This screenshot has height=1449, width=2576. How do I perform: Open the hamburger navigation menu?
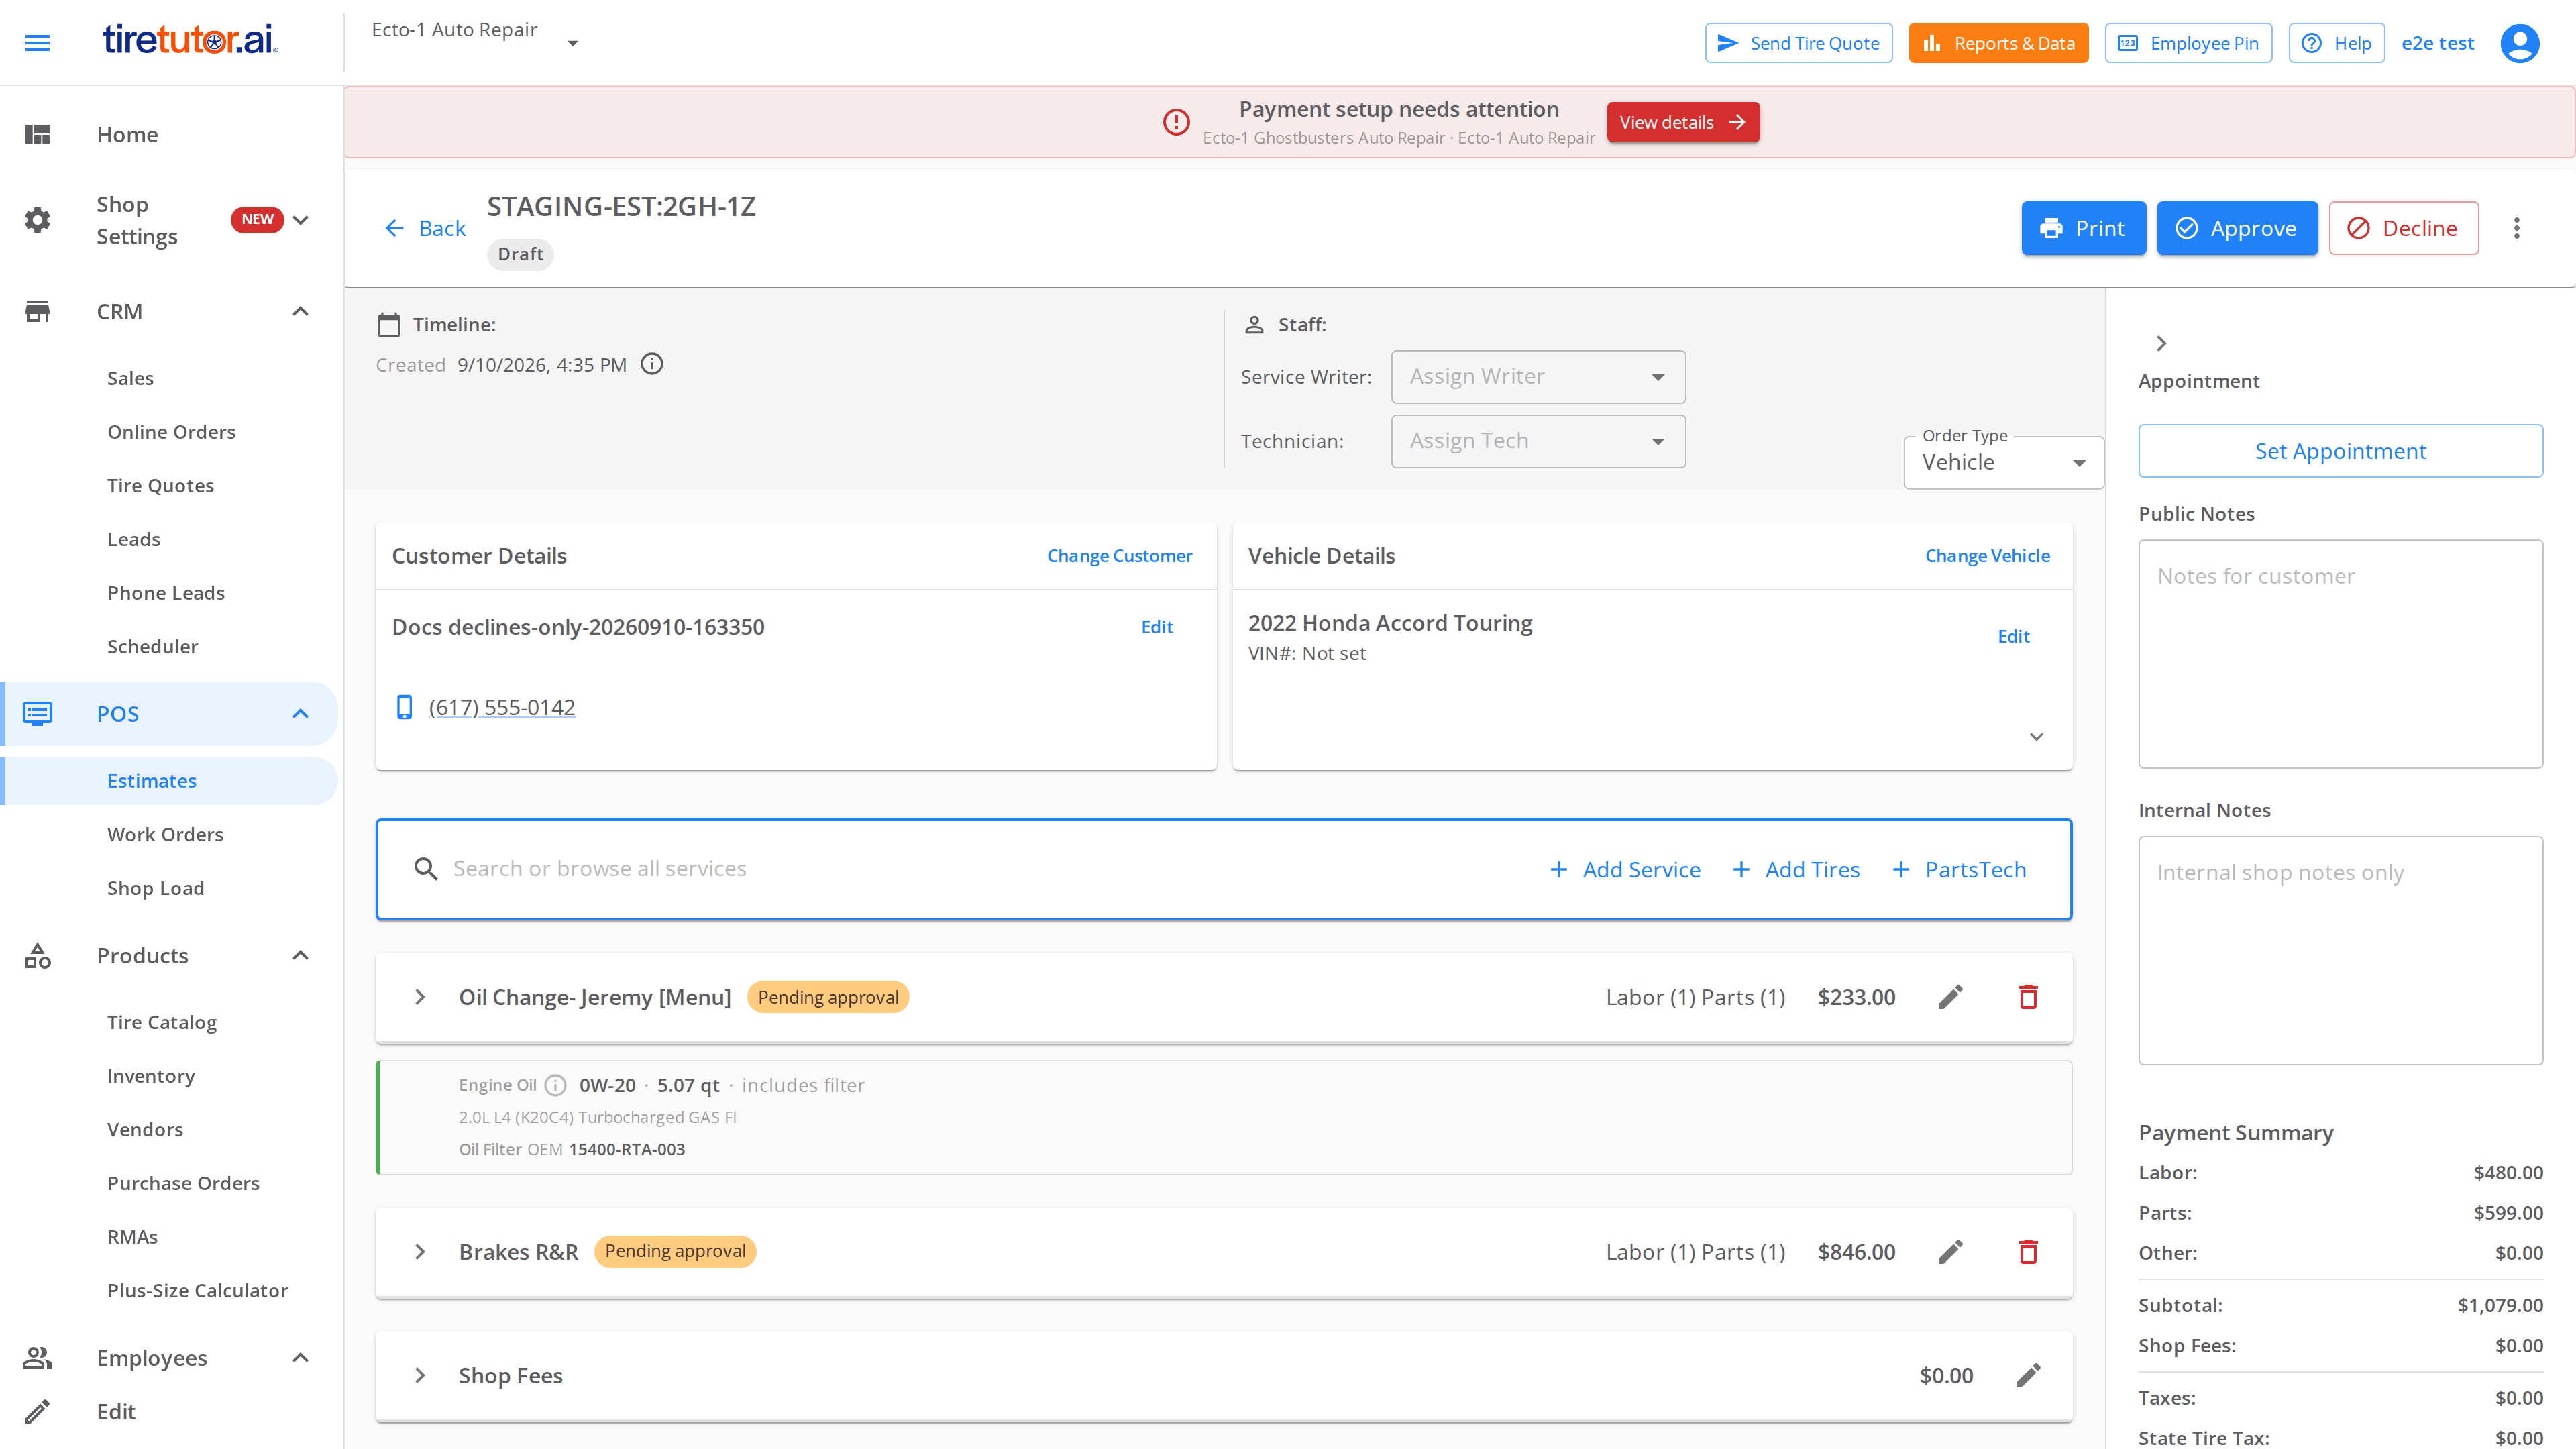click(37, 43)
